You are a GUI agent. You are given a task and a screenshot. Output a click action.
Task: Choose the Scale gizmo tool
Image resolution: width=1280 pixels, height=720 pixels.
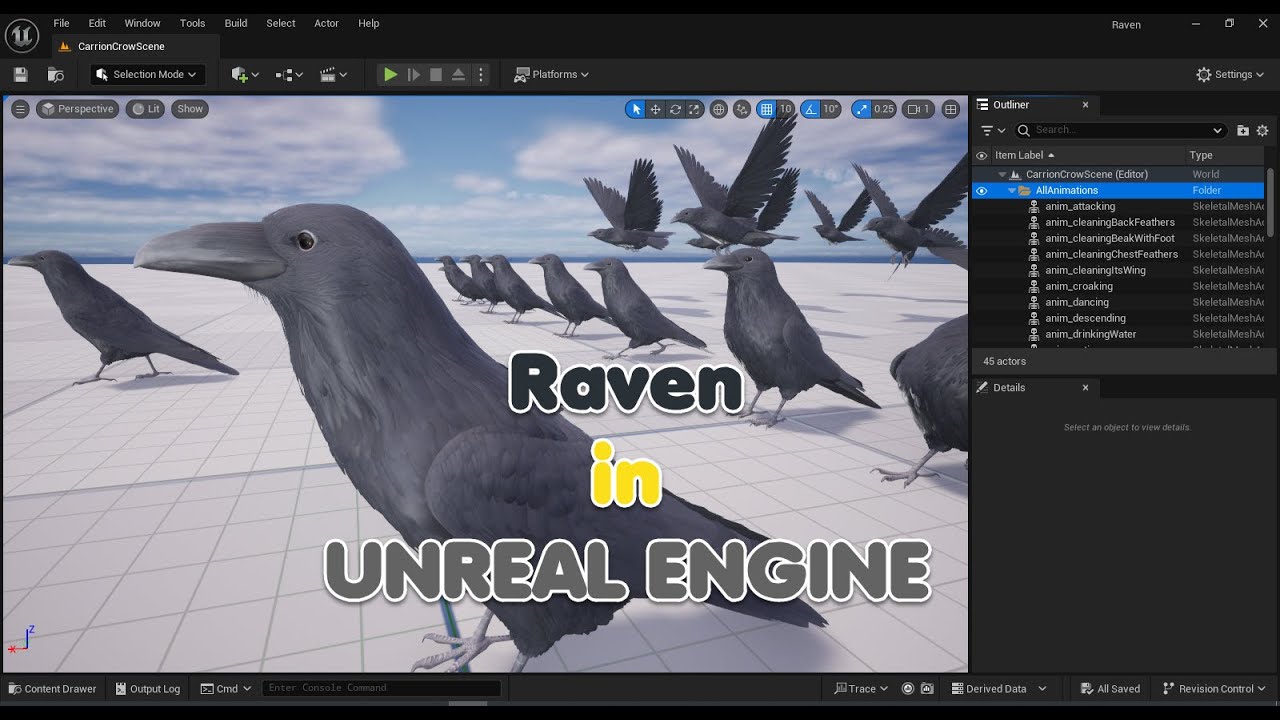tap(694, 109)
